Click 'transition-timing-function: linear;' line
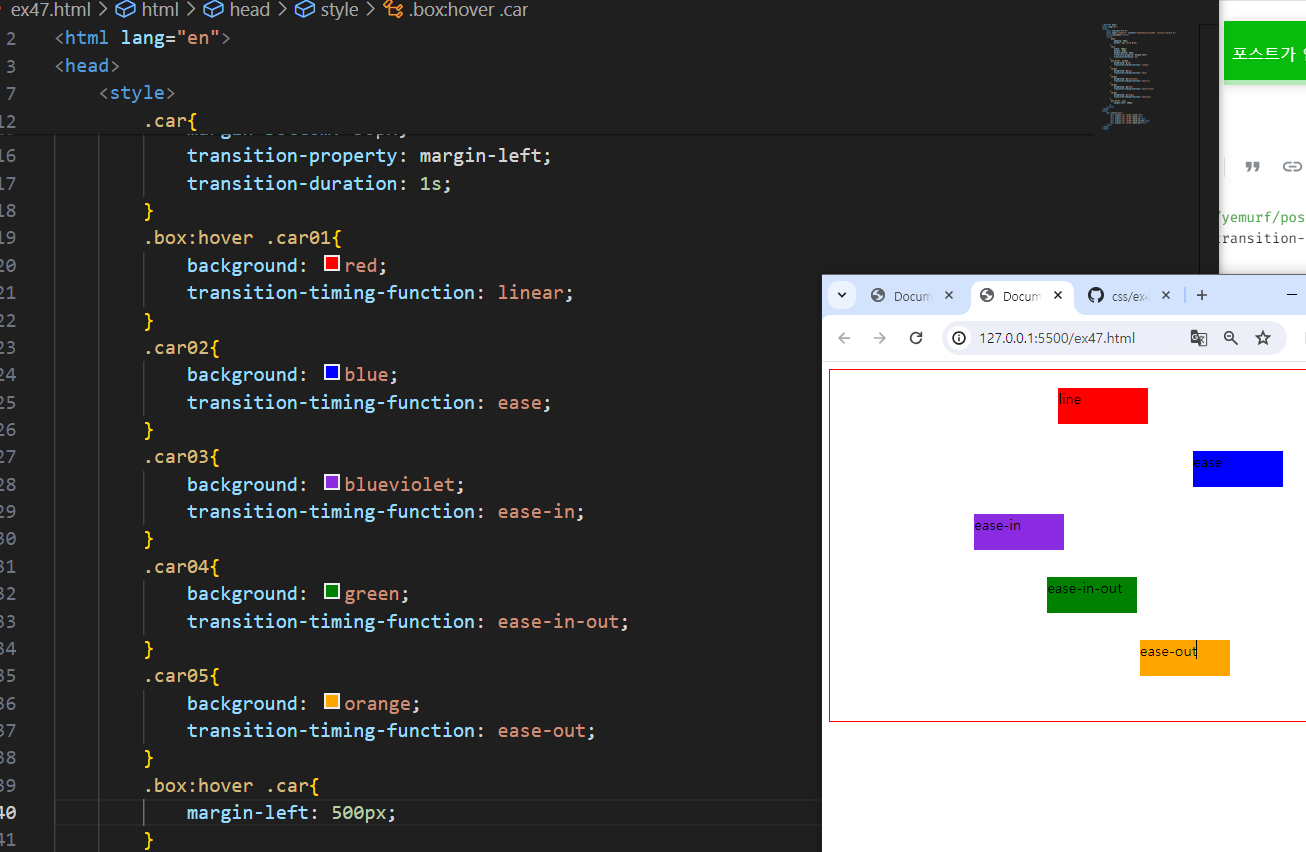This screenshot has height=852, width=1306. click(x=380, y=292)
